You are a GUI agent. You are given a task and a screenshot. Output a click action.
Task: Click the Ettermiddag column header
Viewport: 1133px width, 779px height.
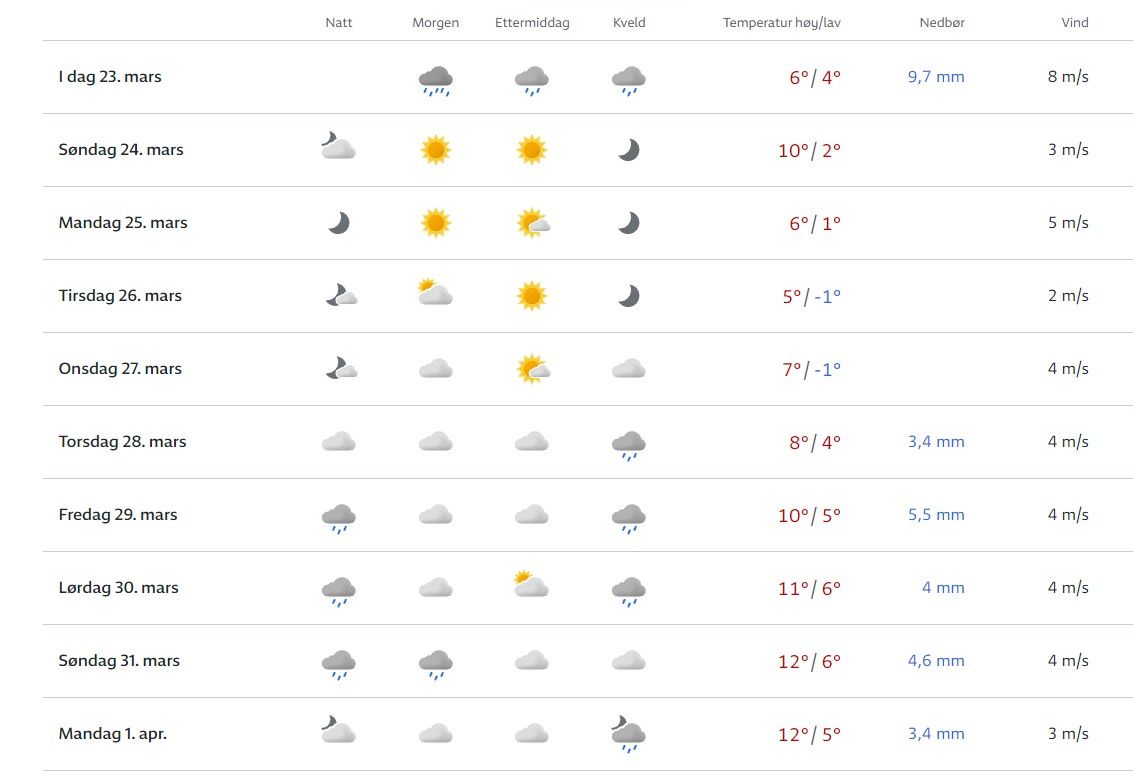[x=532, y=23]
